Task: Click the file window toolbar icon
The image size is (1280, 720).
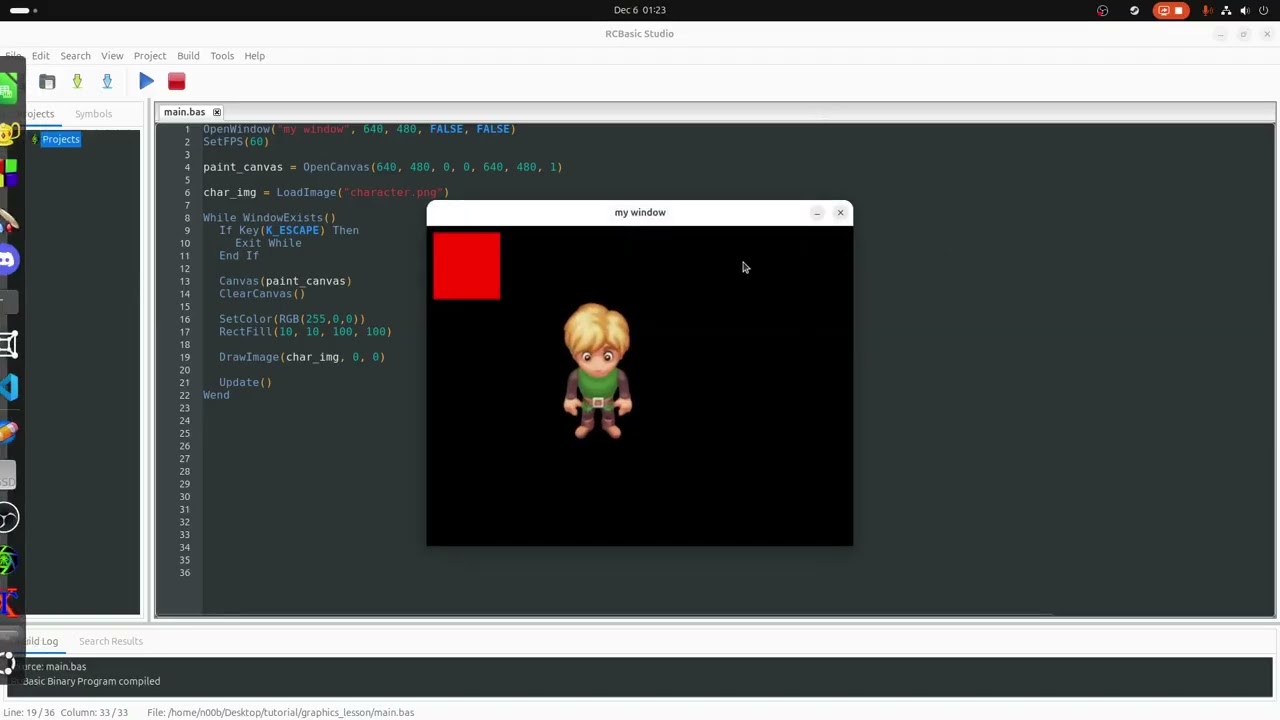Action: (47, 81)
